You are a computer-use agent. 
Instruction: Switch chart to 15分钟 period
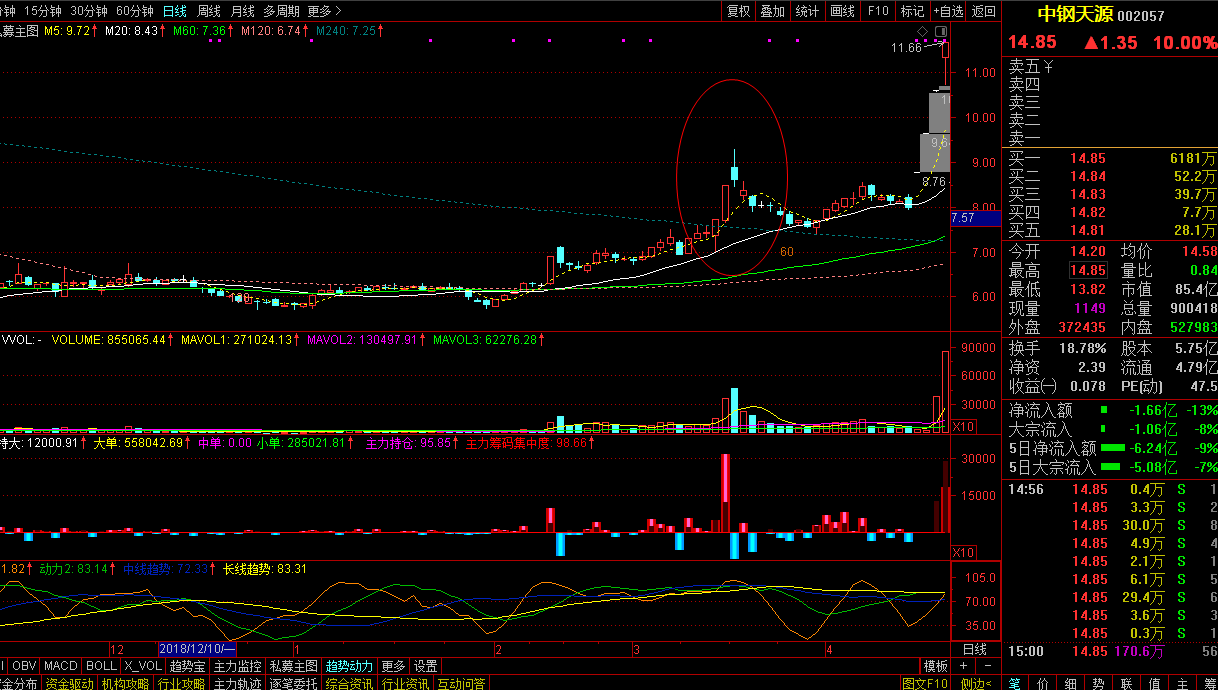42,11
